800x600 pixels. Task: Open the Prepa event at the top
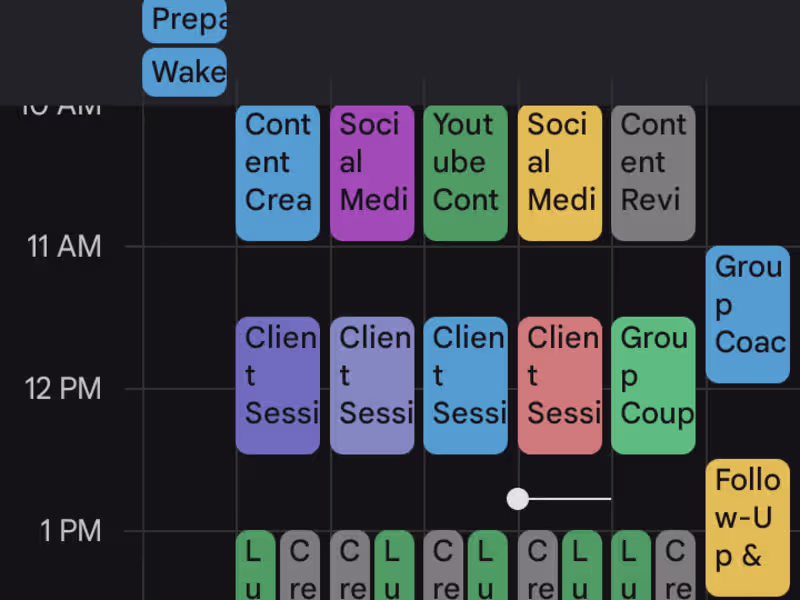click(x=185, y=20)
